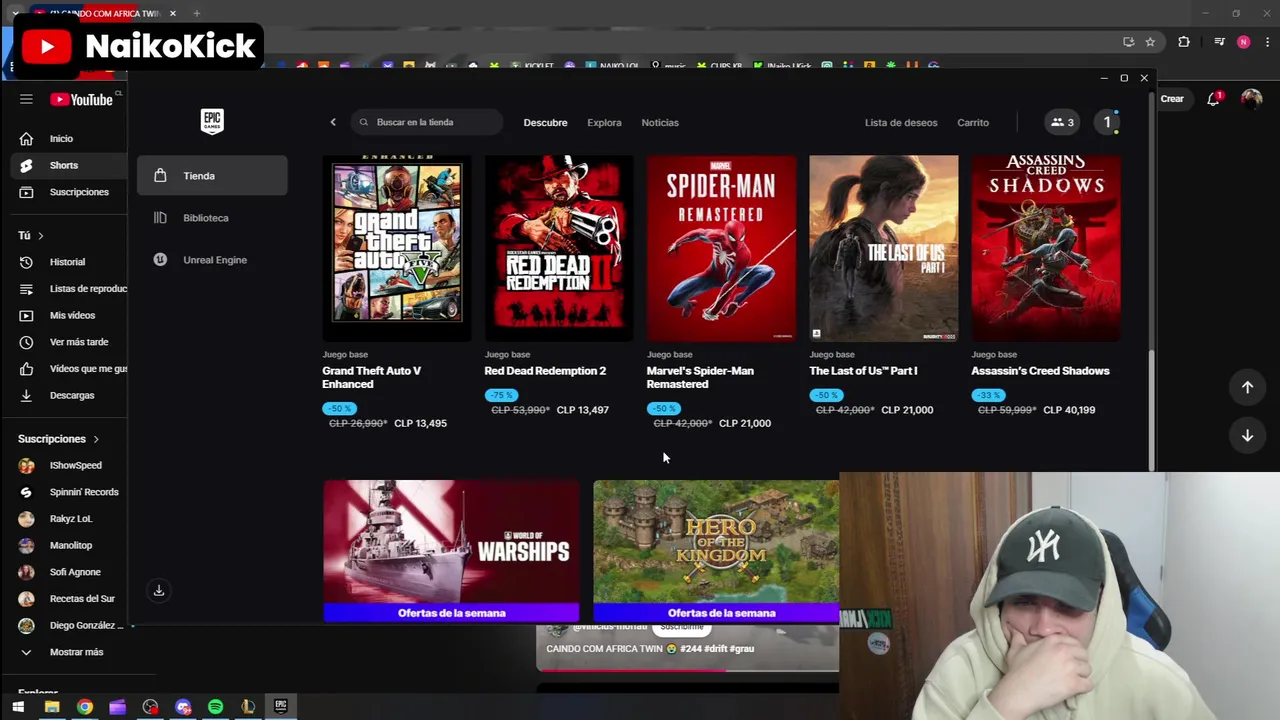Click the -33 % discount badge
The height and width of the screenshot is (720, 1280).
(988, 395)
